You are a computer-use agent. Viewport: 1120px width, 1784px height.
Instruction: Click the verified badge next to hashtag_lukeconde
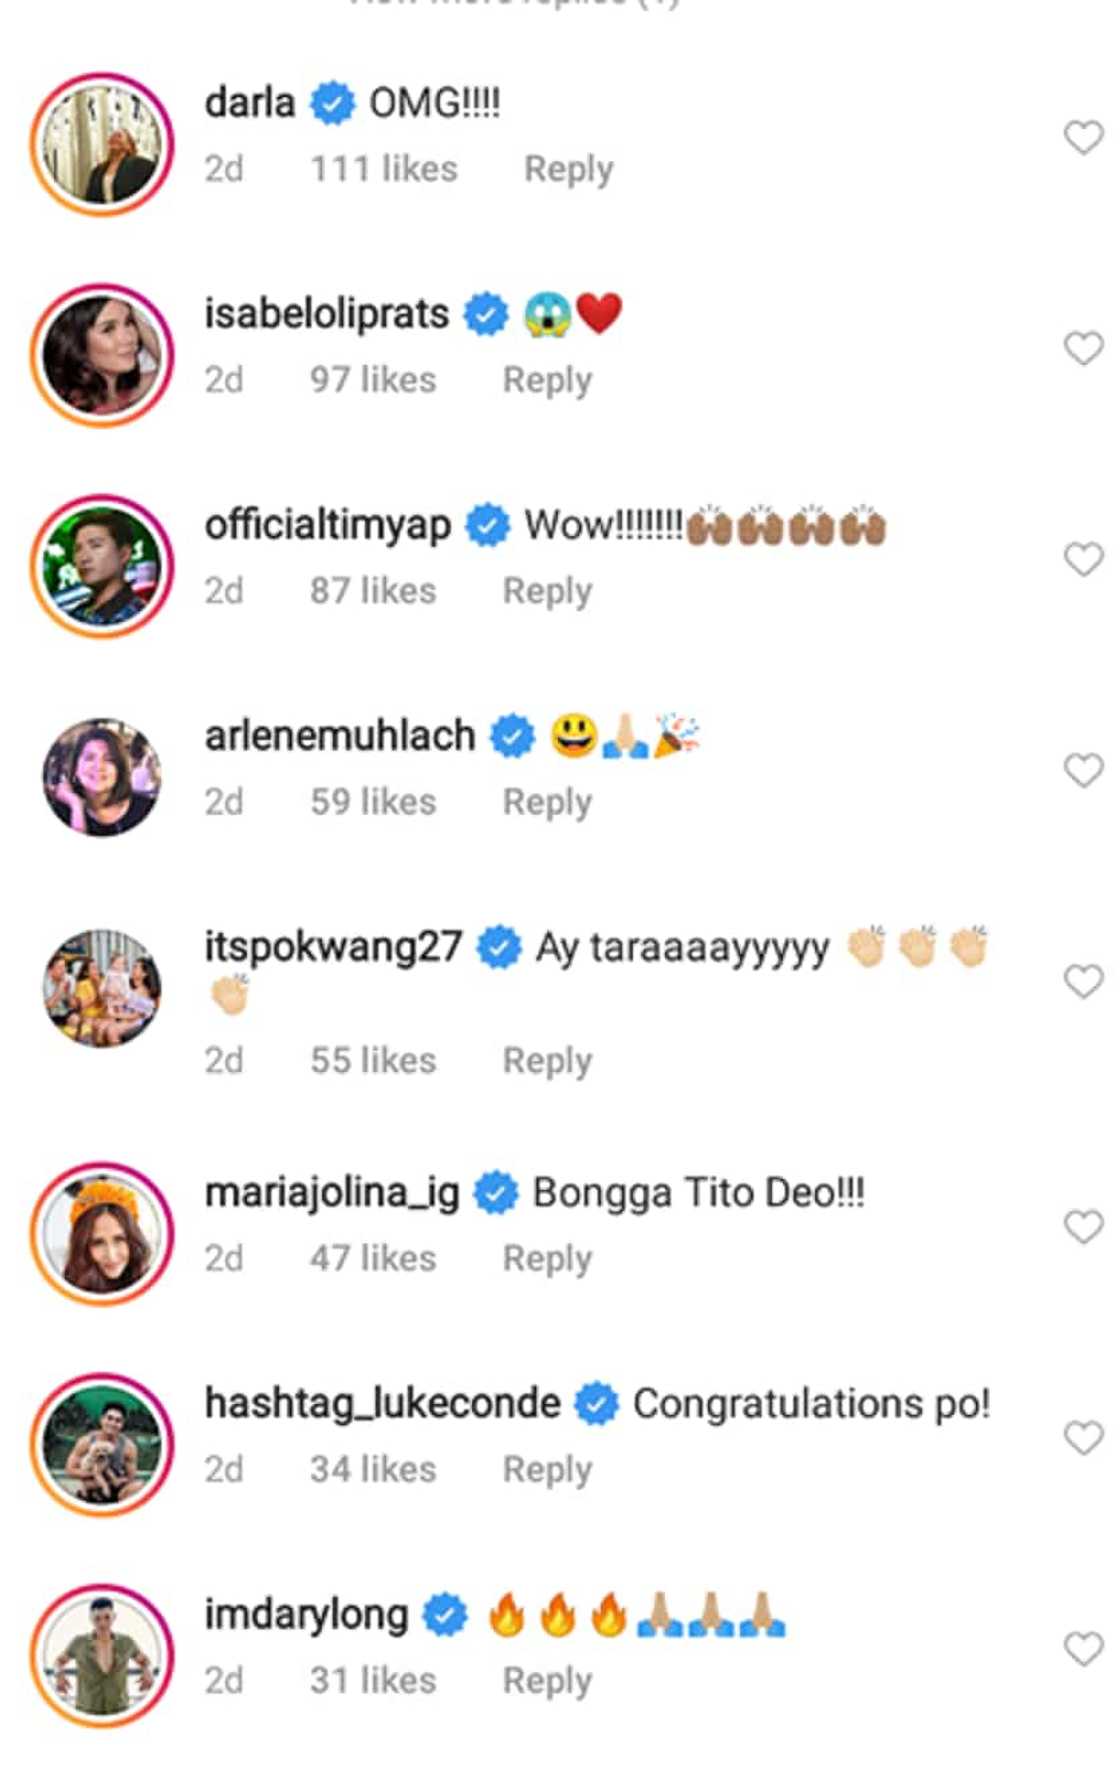(x=597, y=1401)
